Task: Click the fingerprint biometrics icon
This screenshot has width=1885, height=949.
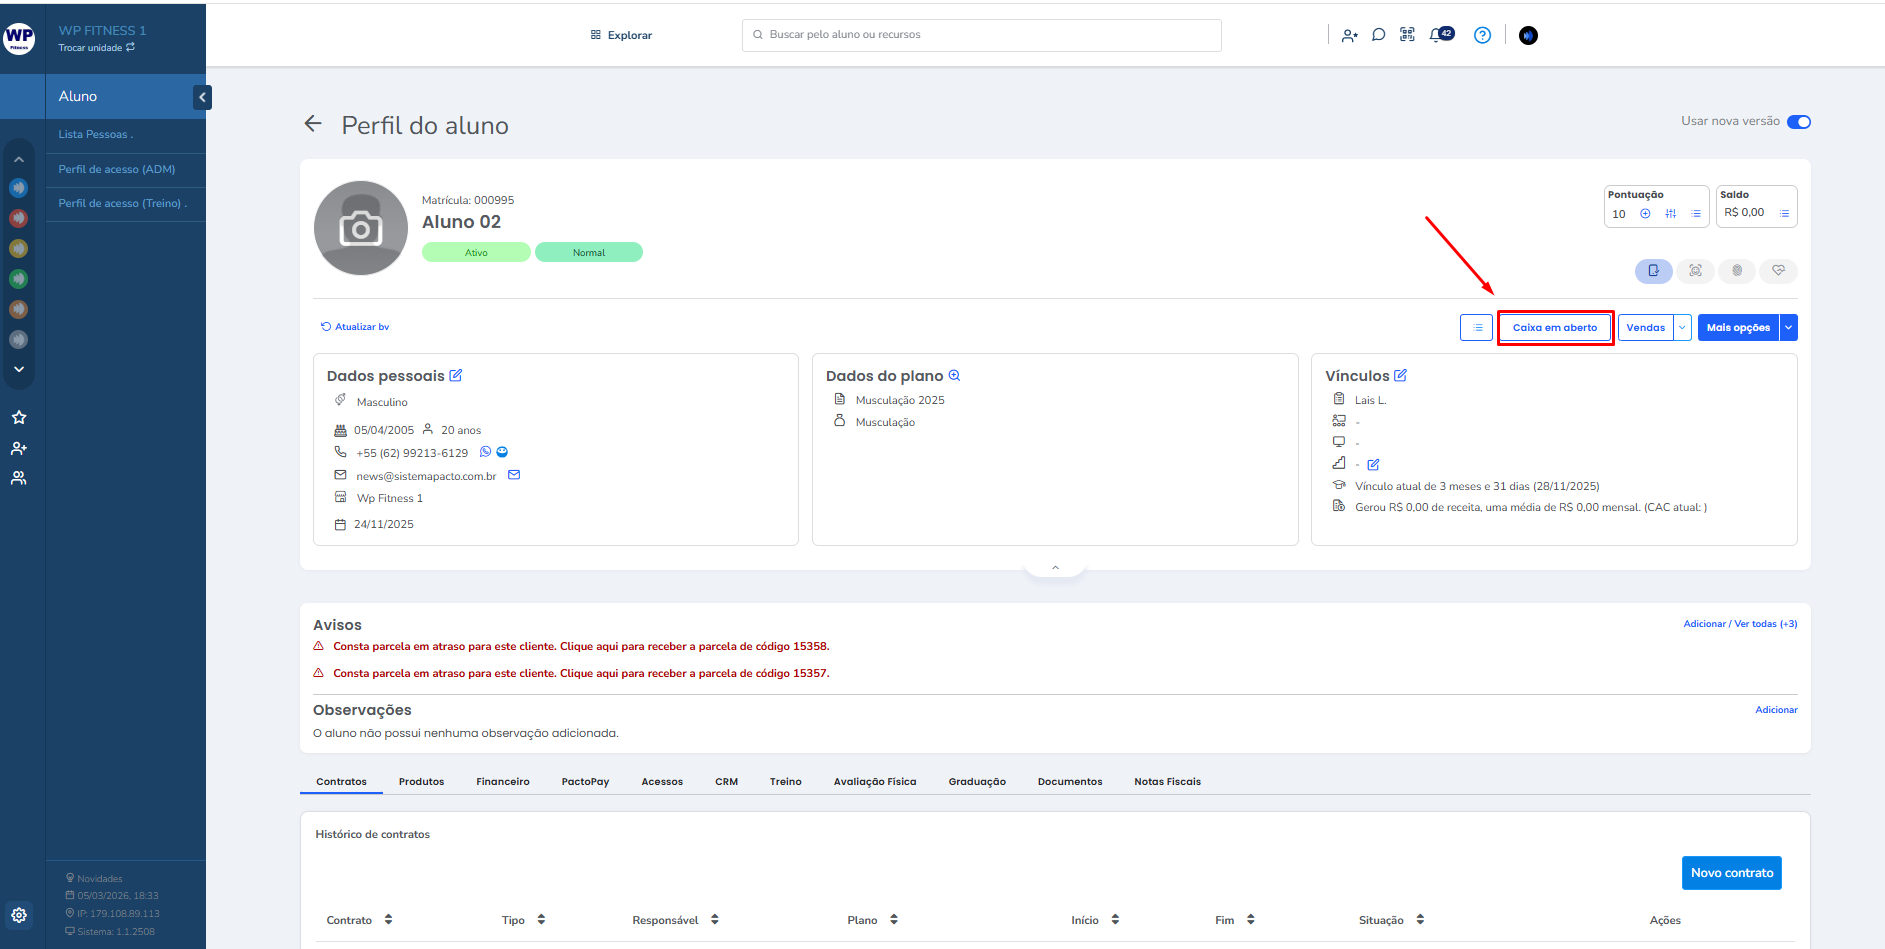Action: pyautogui.click(x=1737, y=271)
